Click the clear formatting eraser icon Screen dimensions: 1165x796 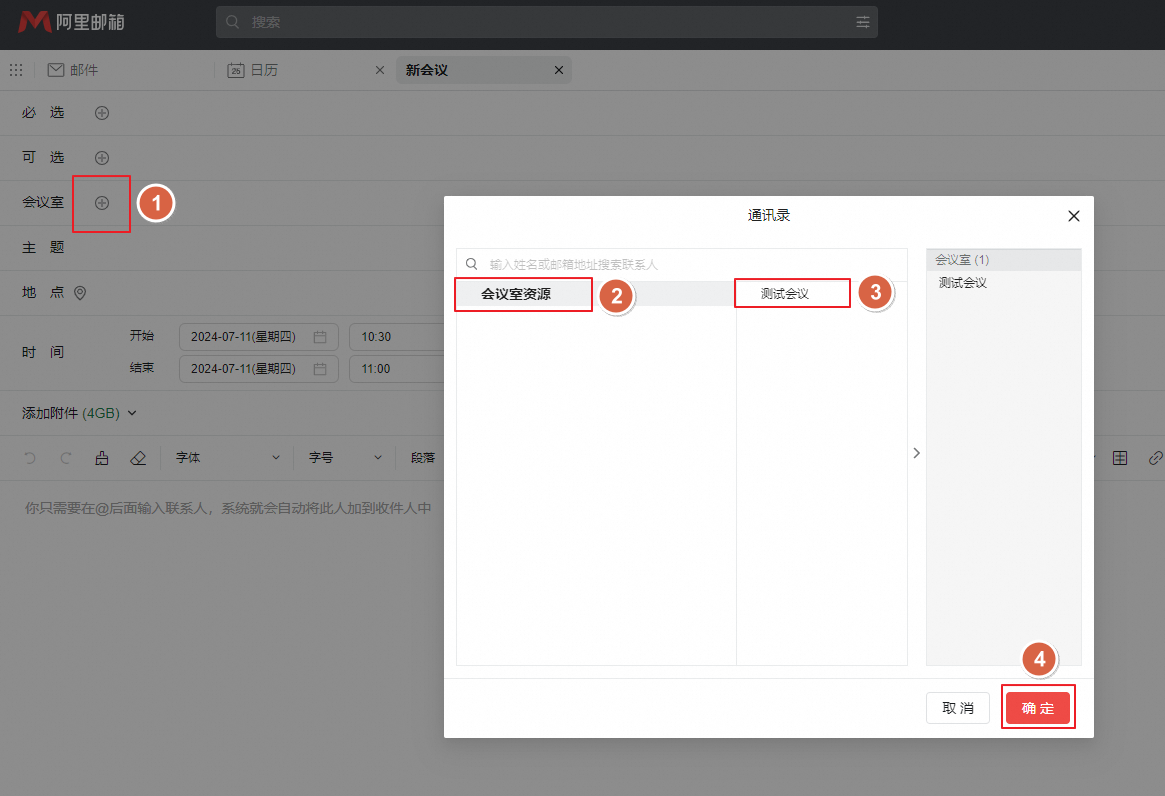[138, 457]
